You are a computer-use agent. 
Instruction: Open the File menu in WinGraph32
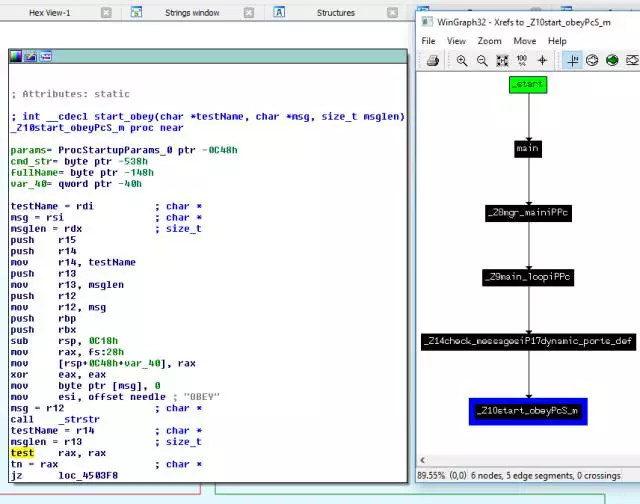[428, 41]
